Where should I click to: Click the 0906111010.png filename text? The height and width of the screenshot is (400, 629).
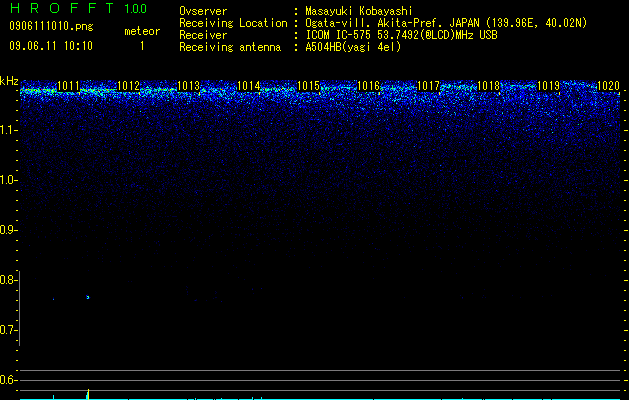51,26
